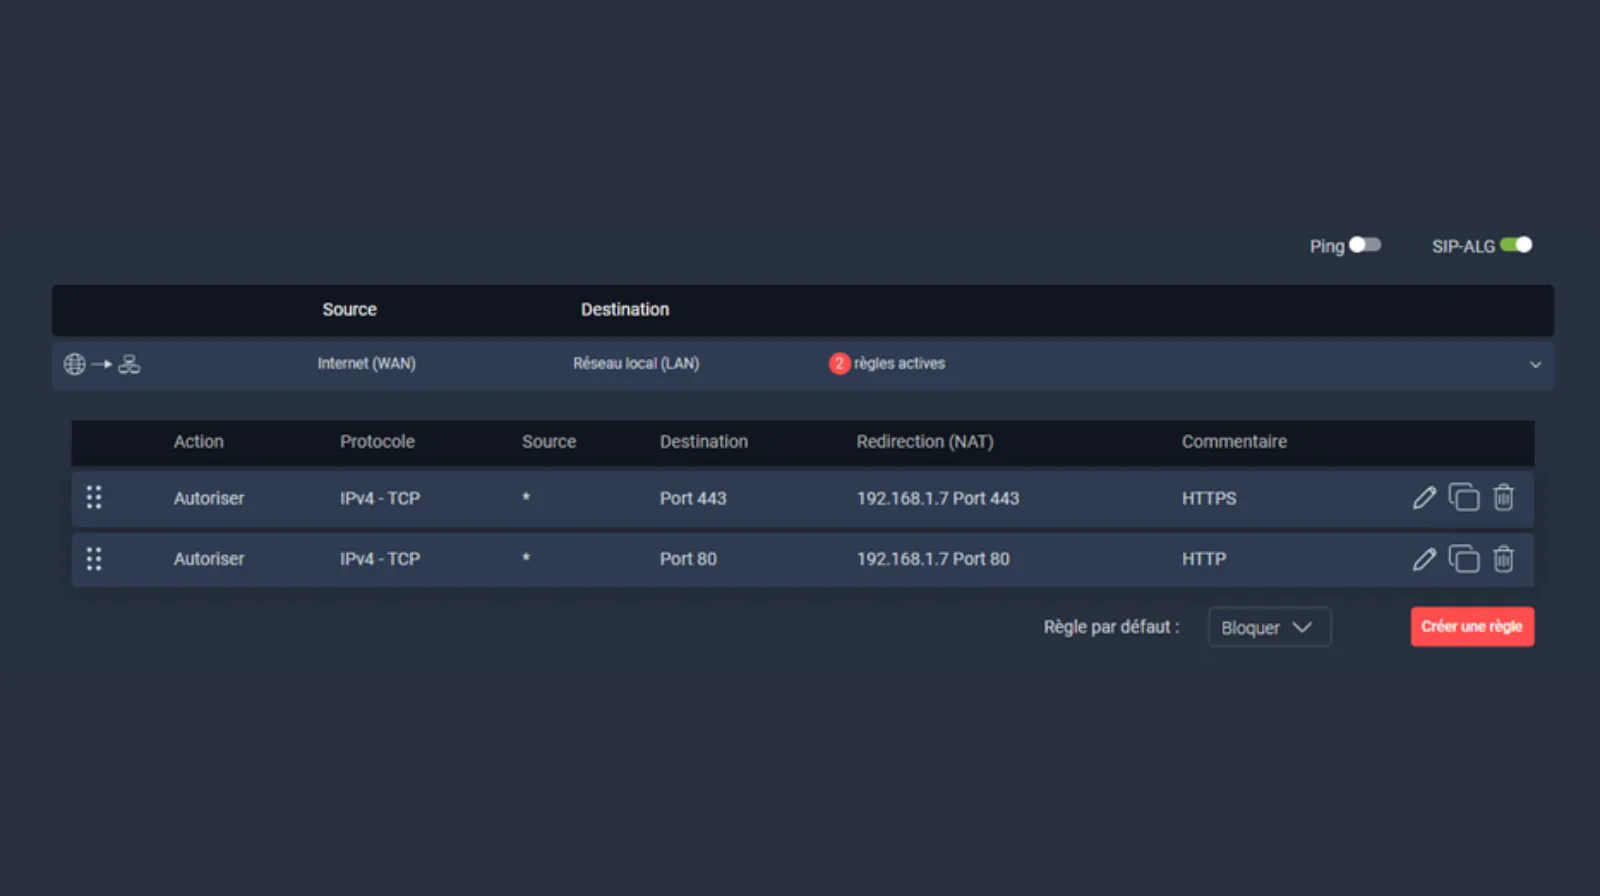The height and width of the screenshot is (896, 1600).
Task: Duplicate the HTTP port 80 rule
Action: (1464, 559)
